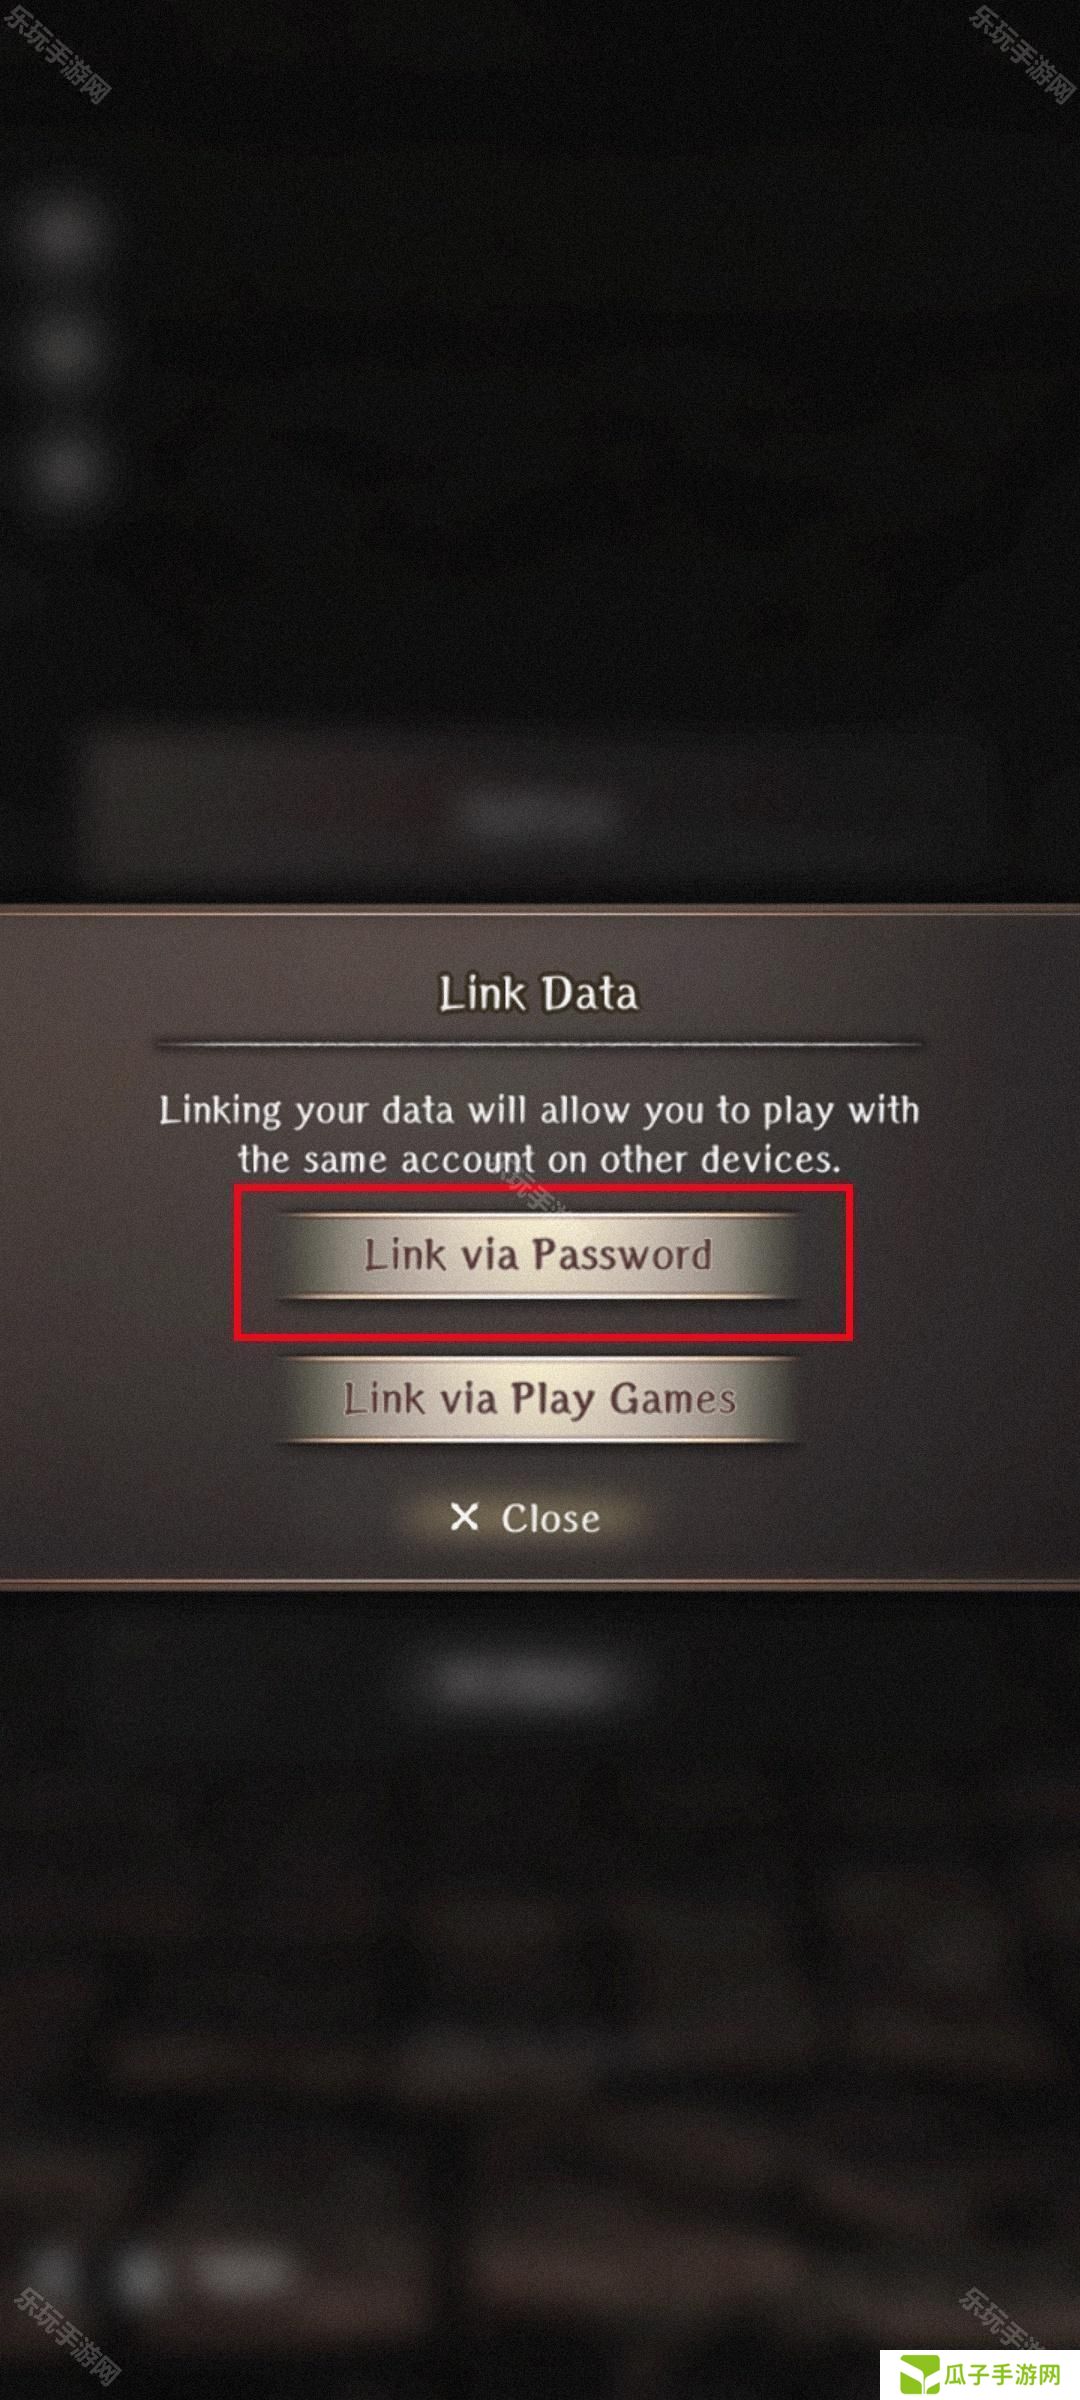Click the 乐玩手游网 watermark at bottom-left corner

pos(67,2335)
